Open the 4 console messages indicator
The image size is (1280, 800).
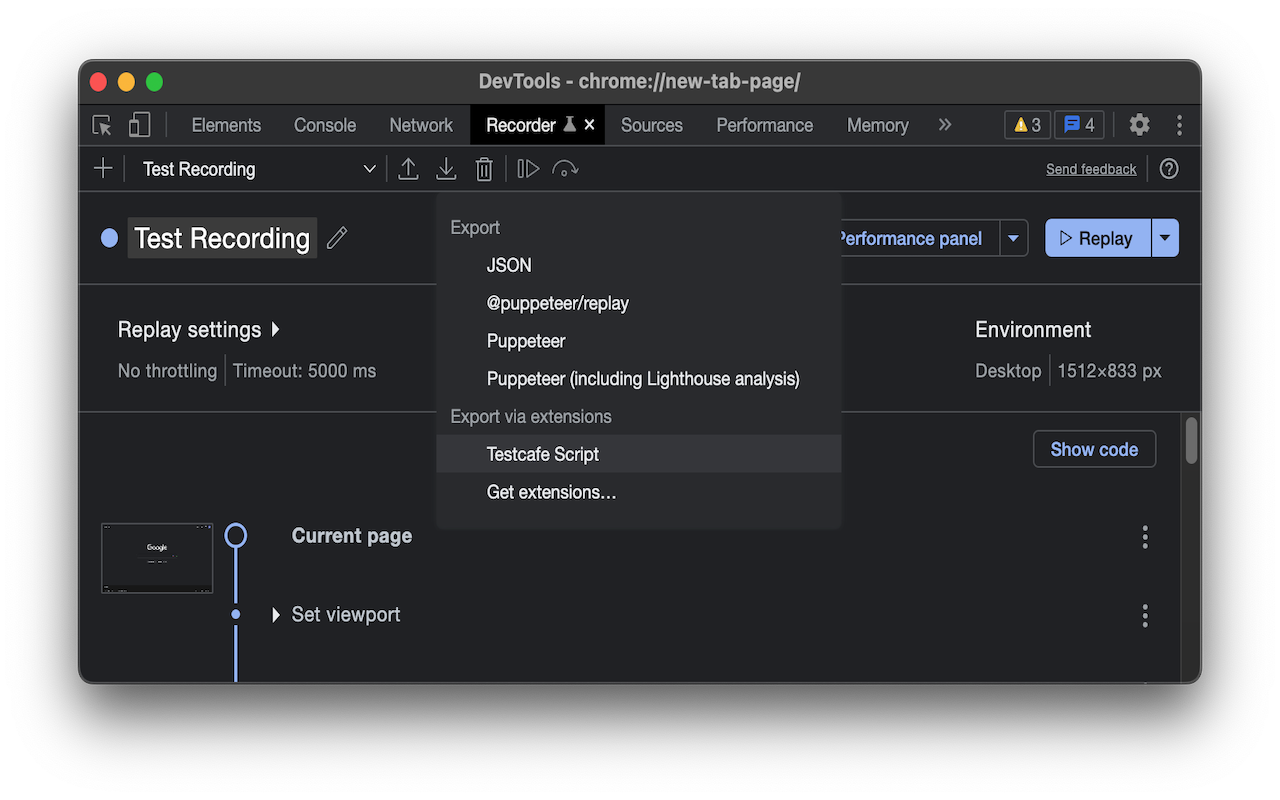[1079, 124]
